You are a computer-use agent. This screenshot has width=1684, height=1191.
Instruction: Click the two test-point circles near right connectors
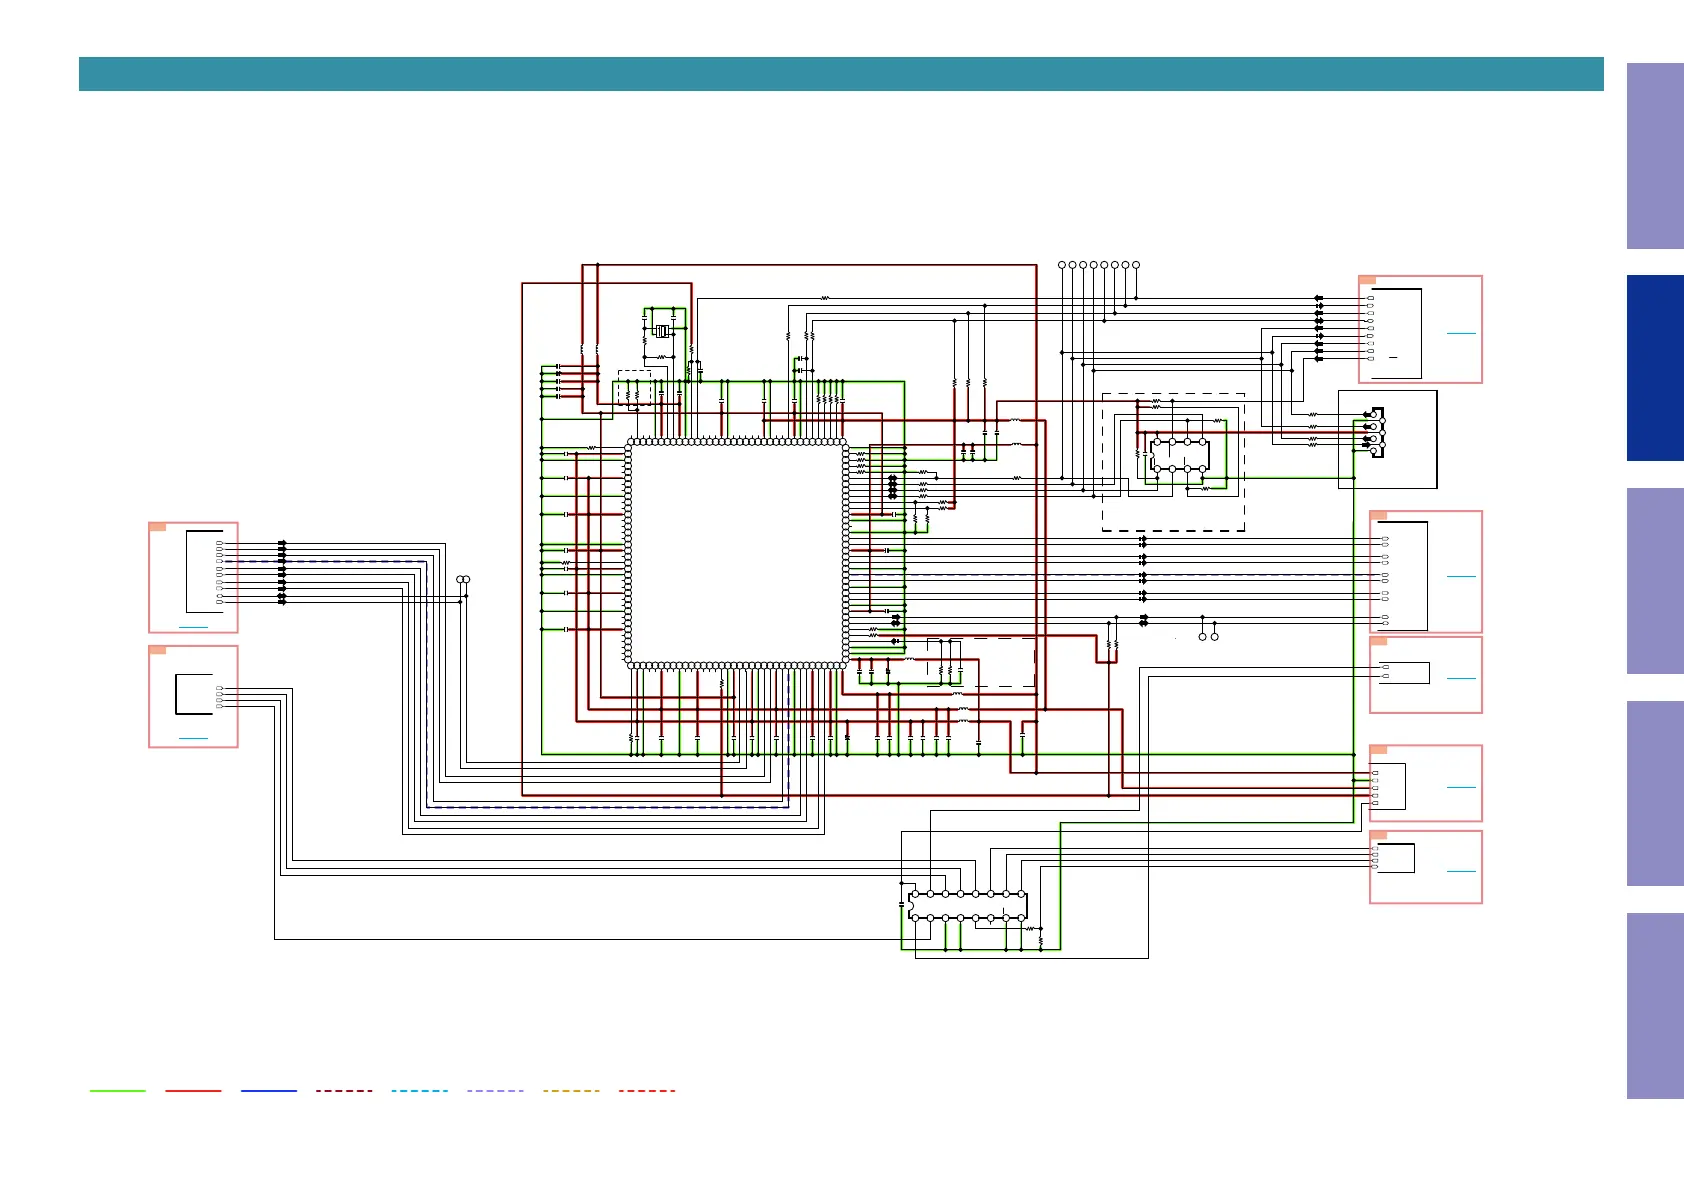coord(1208,636)
